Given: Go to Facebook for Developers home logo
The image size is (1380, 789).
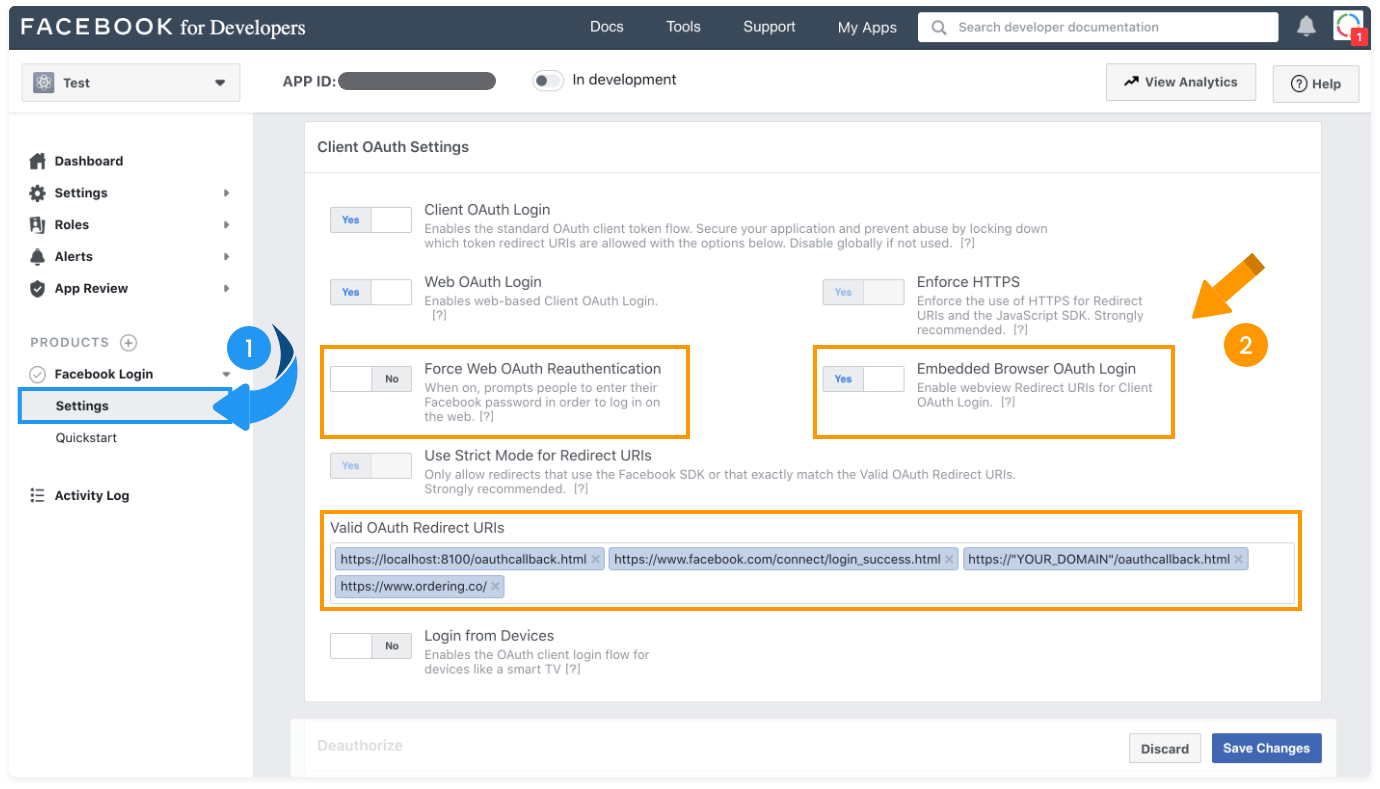Looking at the screenshot, I should click(164, 27).
